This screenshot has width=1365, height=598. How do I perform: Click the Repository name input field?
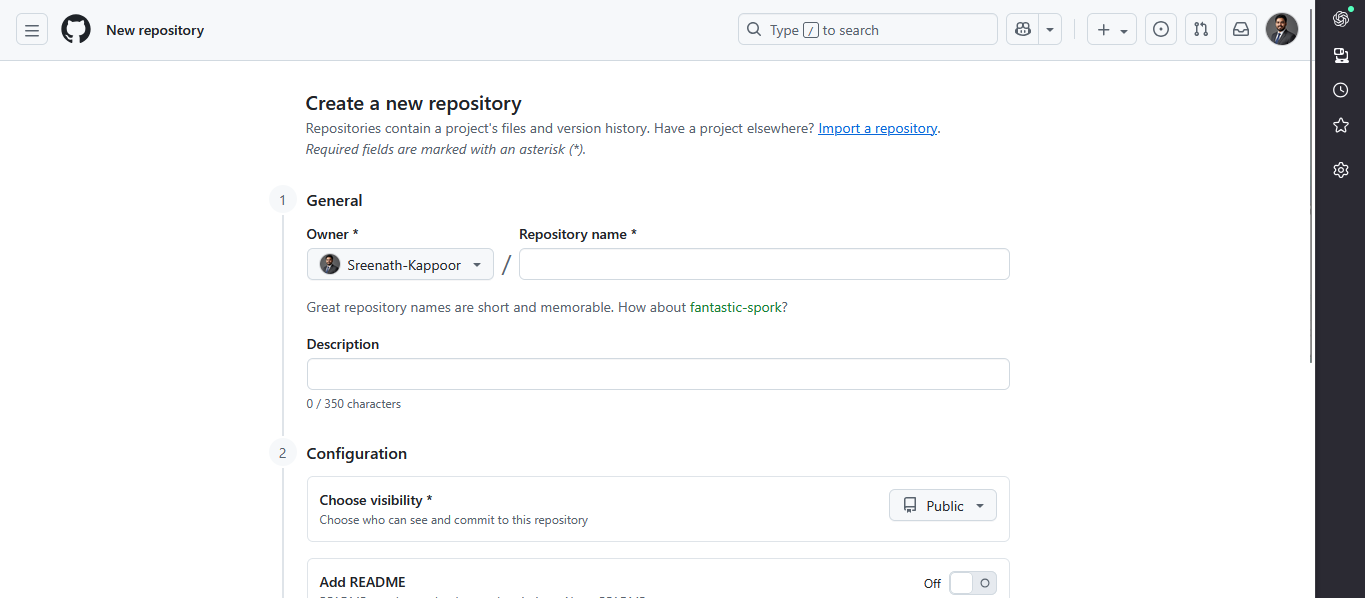tap(764, 265)
